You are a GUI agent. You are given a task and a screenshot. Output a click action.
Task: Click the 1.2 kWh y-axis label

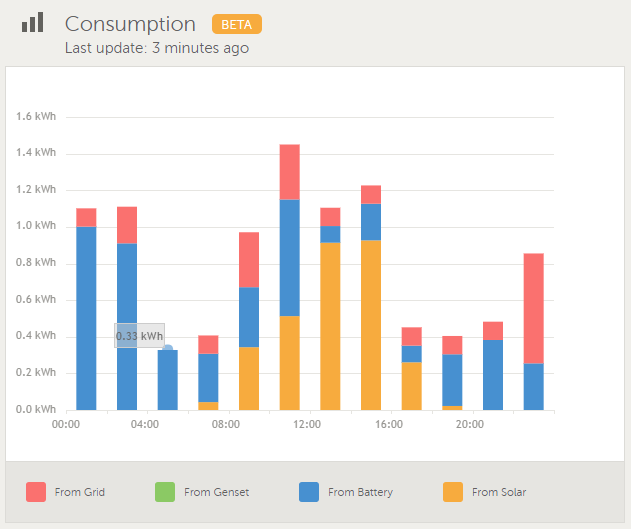36,189
